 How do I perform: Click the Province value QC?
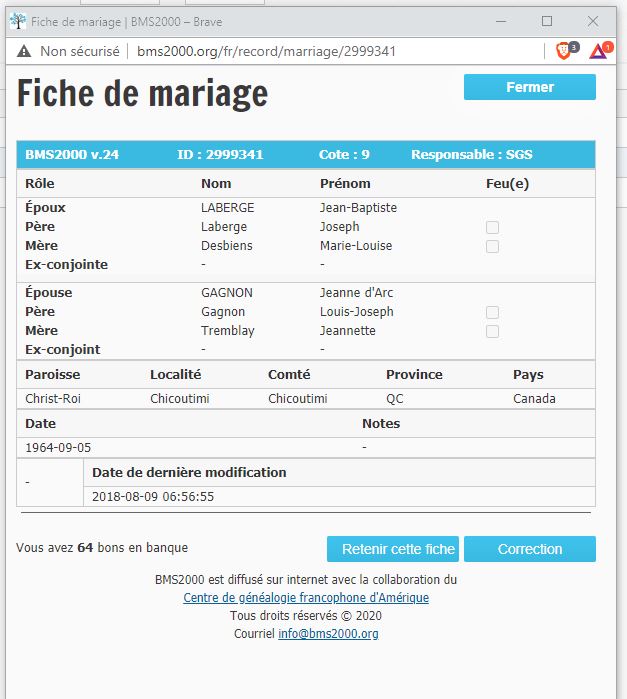tap(395, 399)
